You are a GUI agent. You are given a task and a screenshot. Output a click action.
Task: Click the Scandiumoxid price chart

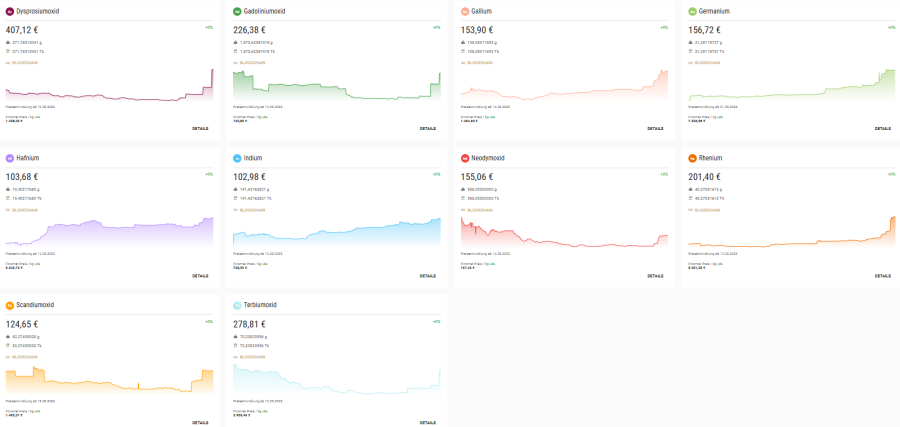coord(109,380)
